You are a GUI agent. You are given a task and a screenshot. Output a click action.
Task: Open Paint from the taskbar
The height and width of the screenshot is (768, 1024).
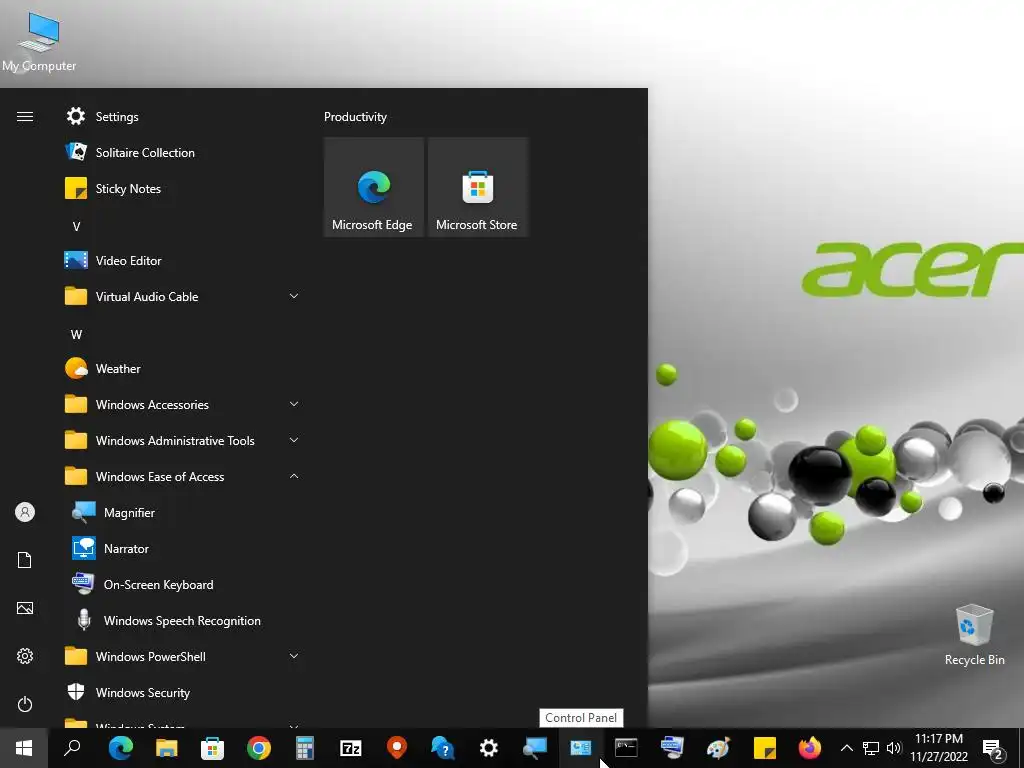point(718,748)
